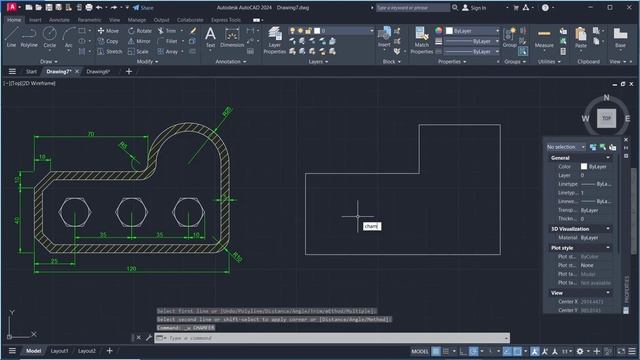Click the Undo arrow in quick access toolbar
The image size is (640, 360).
pyautogui.click(x=99, y=7)
